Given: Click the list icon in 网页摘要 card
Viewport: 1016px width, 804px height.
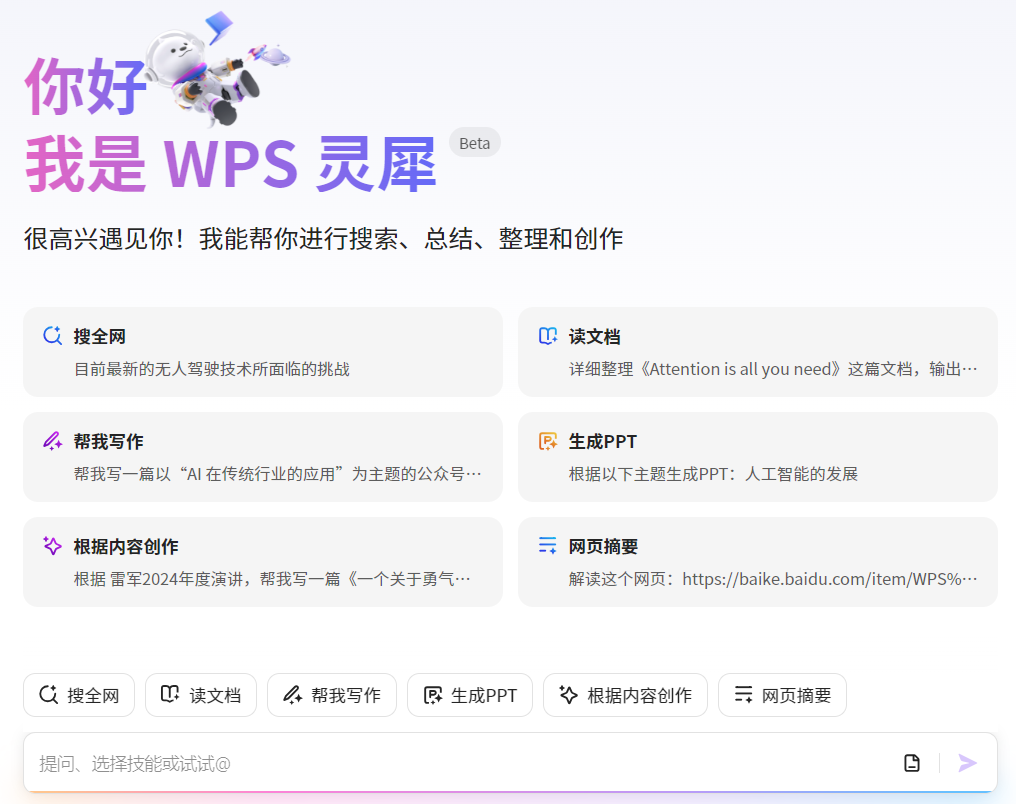Looking at the screenshot, I should click(x=548, y=546).
